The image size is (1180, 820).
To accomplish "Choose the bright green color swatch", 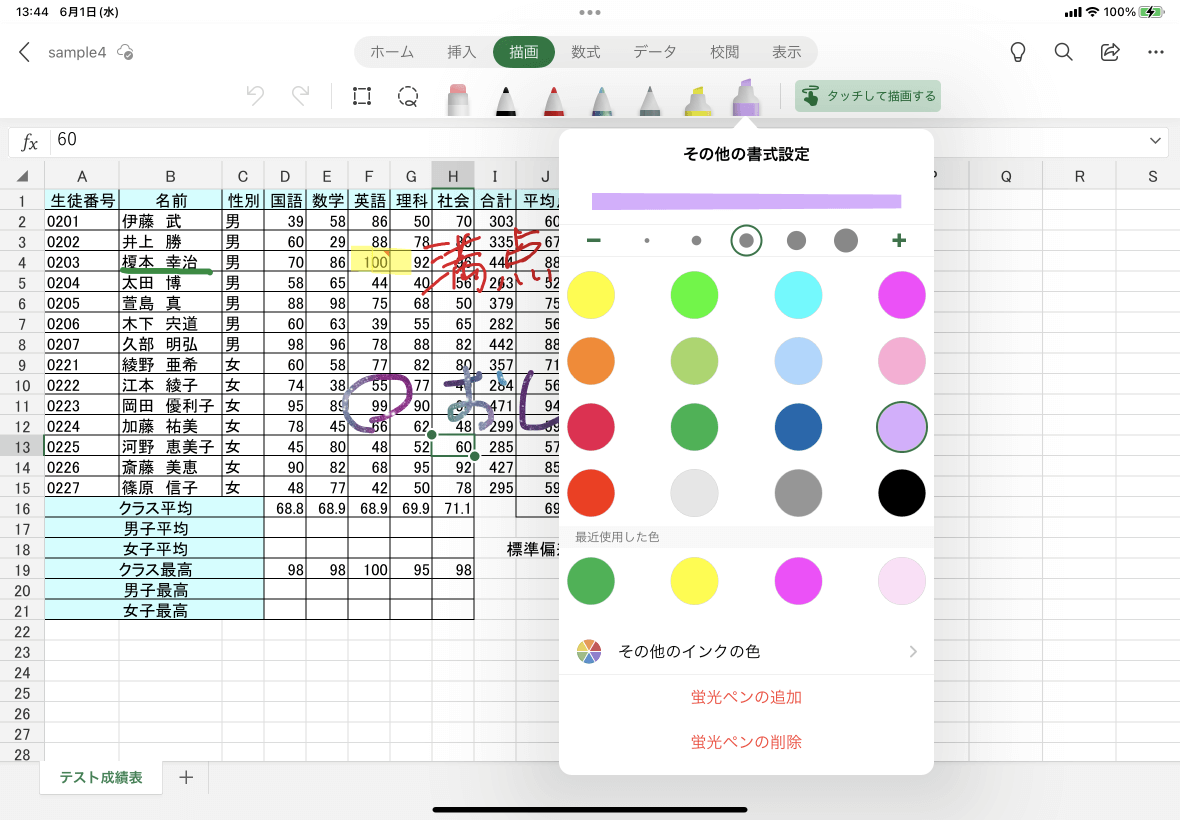I will [x=694, y=295].
